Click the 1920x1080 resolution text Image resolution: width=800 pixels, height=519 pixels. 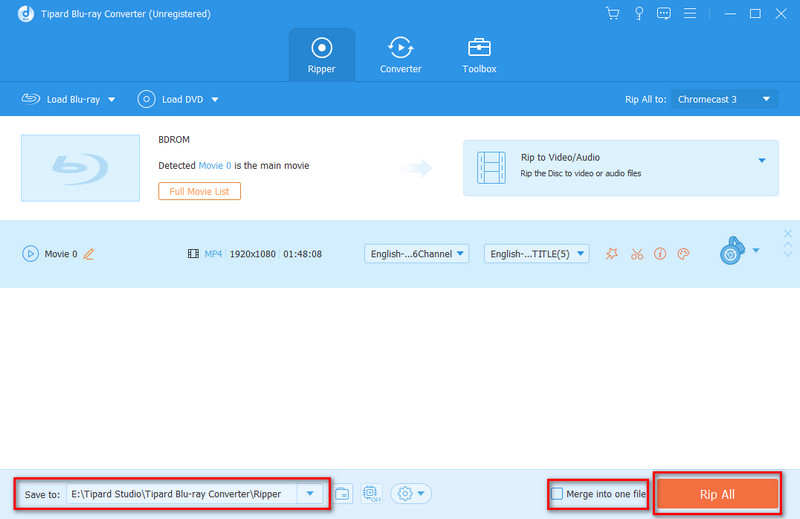253,254
